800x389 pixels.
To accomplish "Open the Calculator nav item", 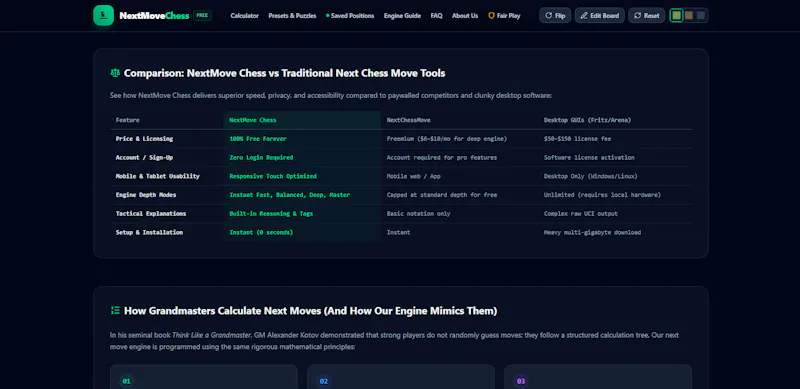I will pos(244,16).
